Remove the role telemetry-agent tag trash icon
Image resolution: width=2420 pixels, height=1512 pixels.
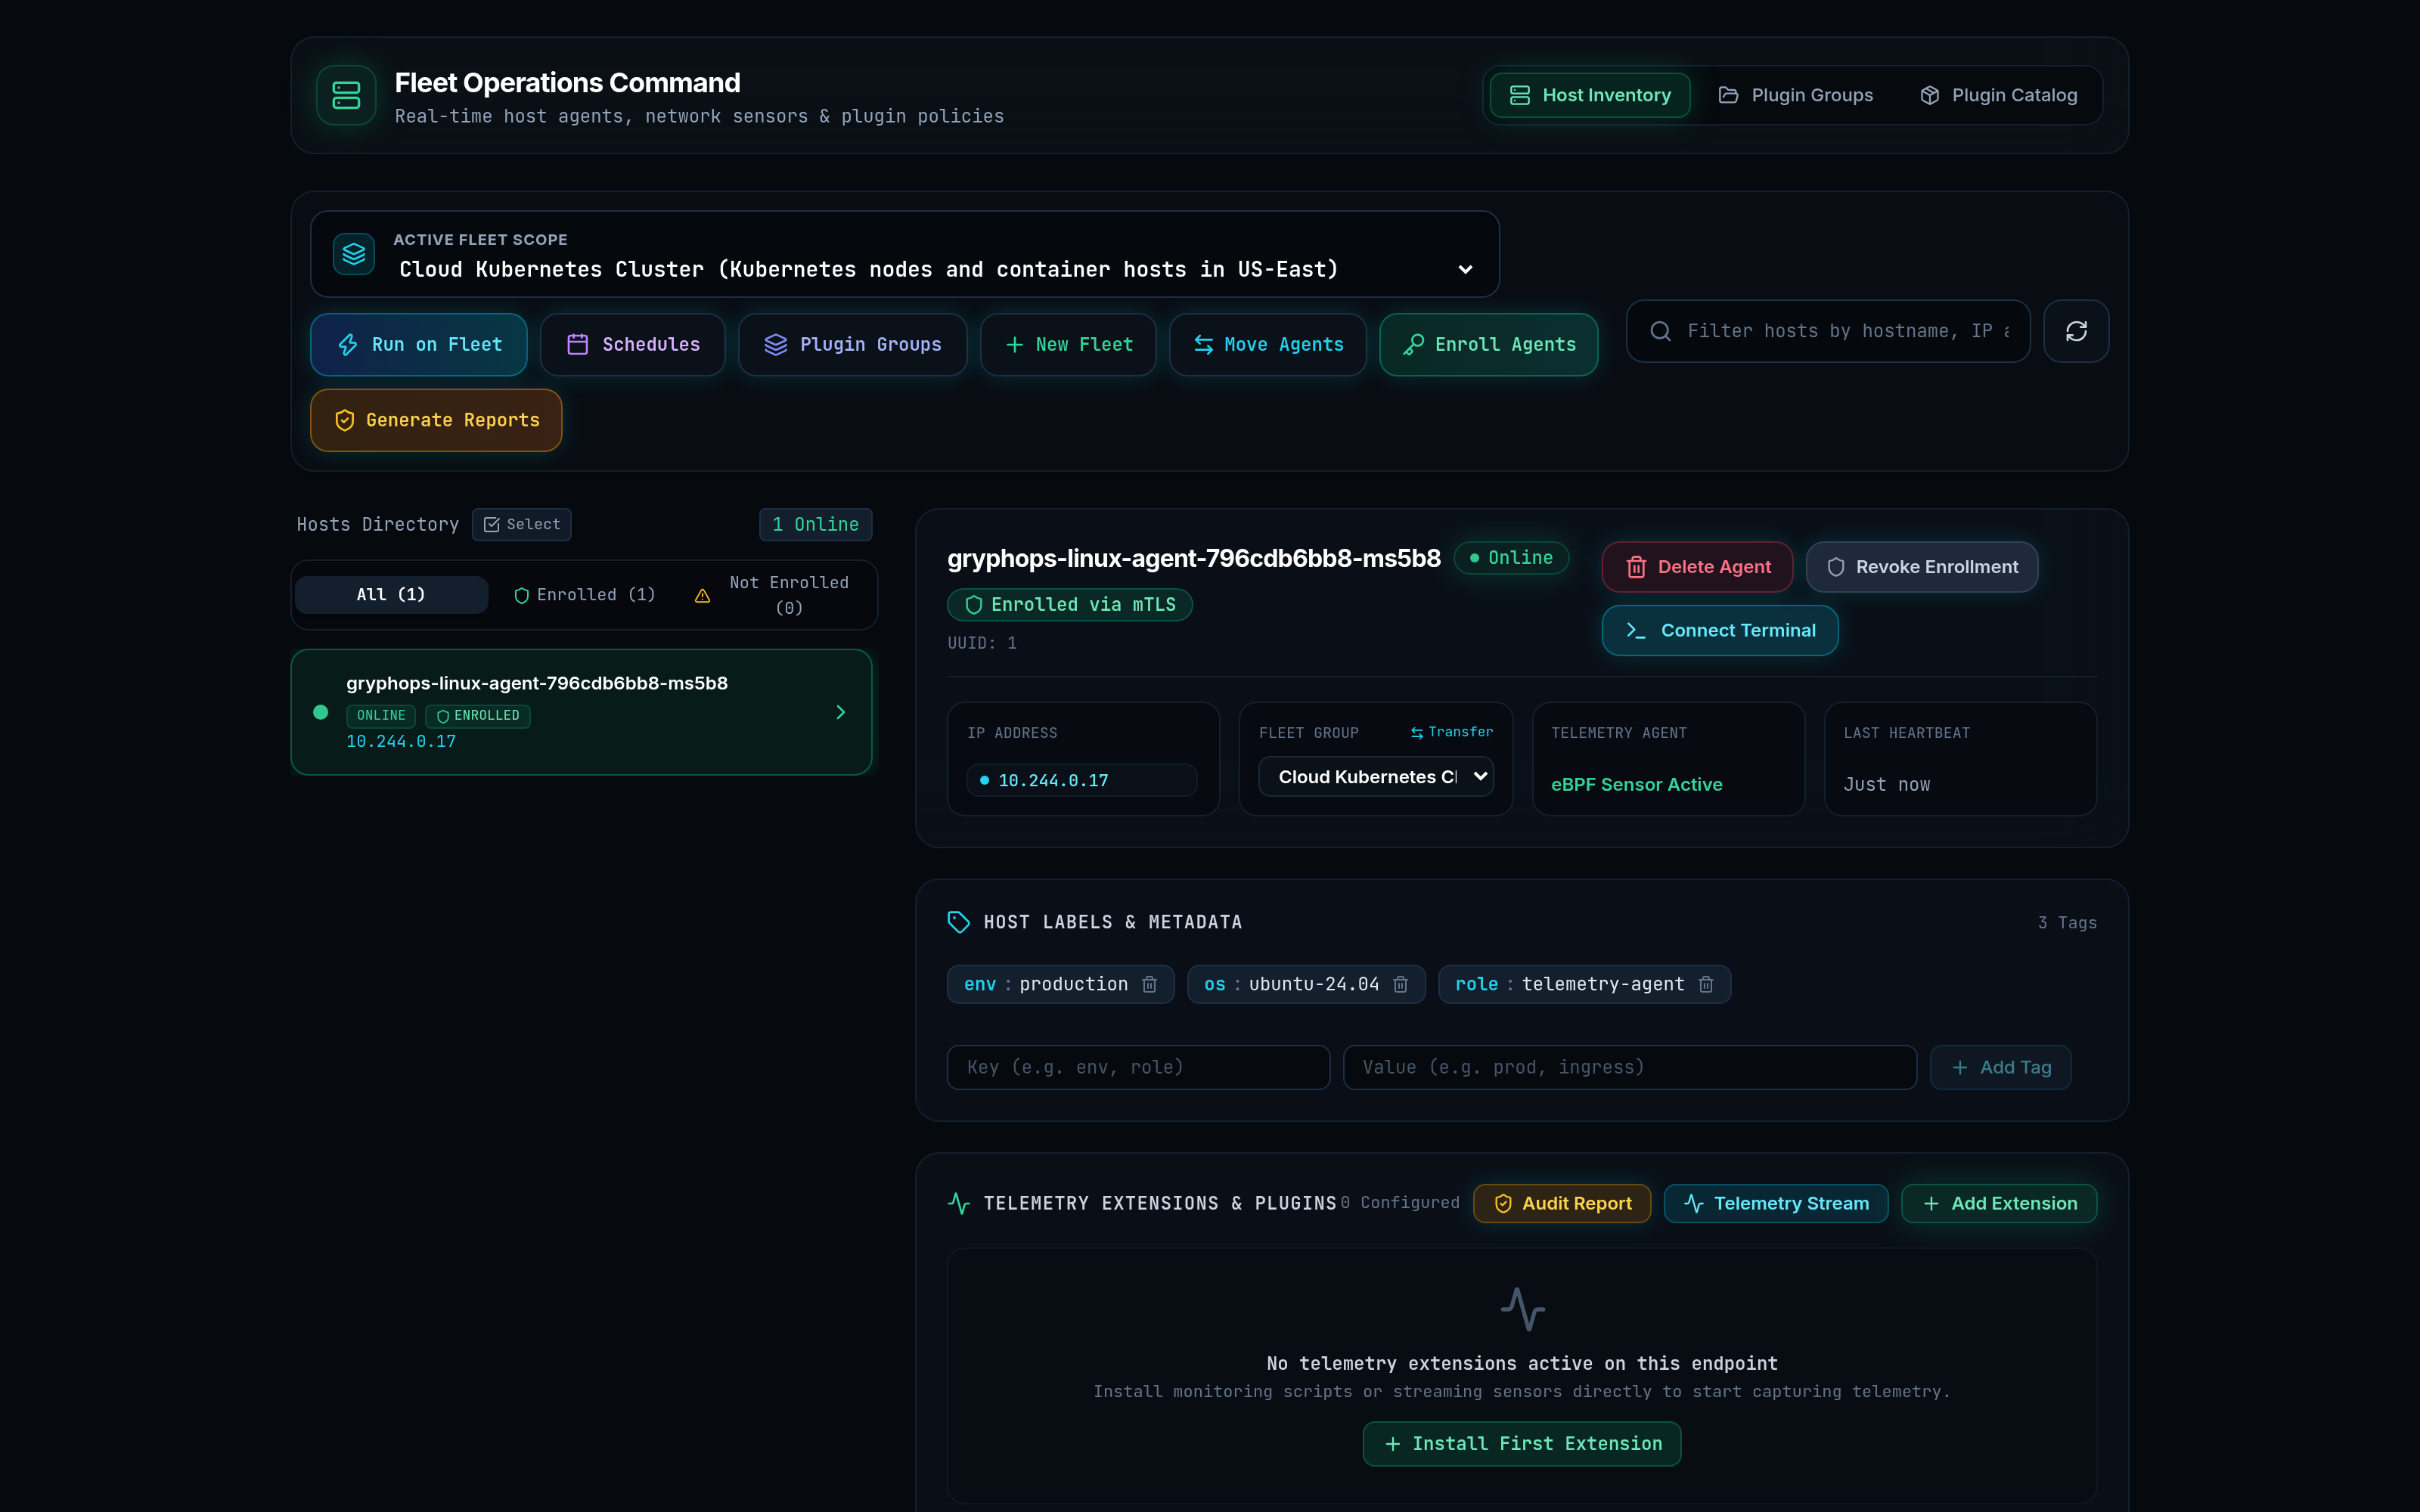coord(1706,984)
